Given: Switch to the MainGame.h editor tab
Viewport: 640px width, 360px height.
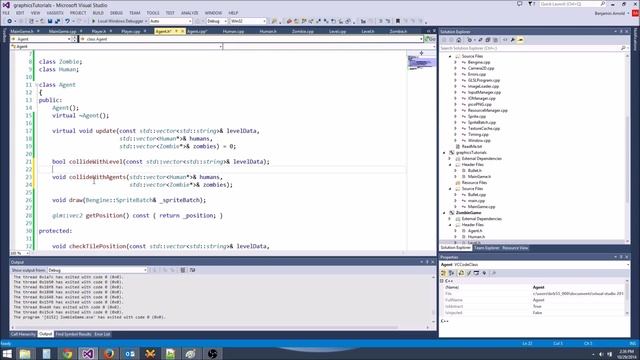Looking at the screenshot, I should pos(22,31).
